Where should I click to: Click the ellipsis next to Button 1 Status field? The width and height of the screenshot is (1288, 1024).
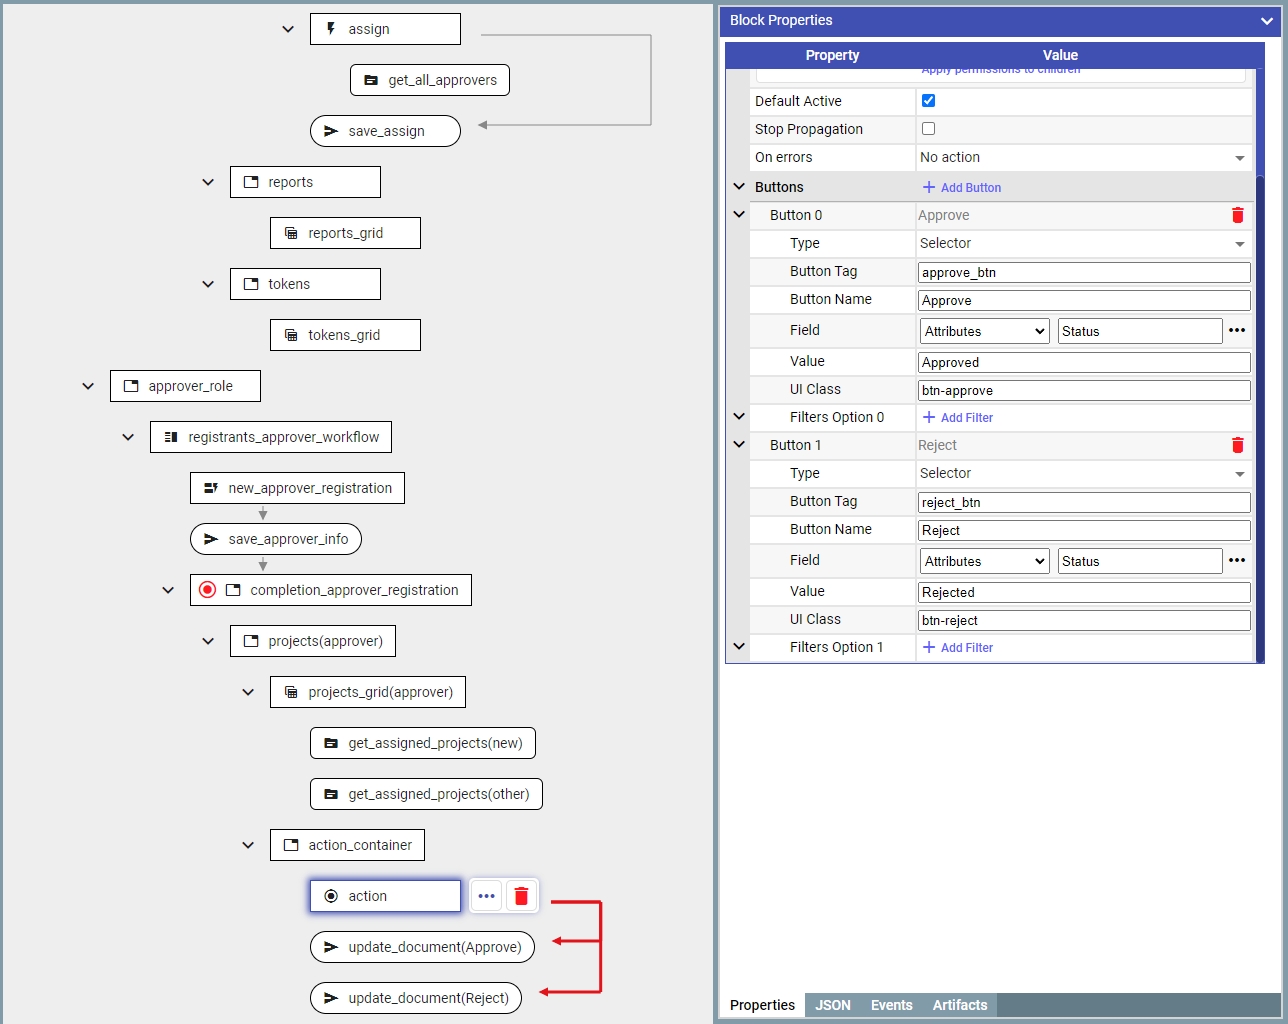click(1237, 561)
